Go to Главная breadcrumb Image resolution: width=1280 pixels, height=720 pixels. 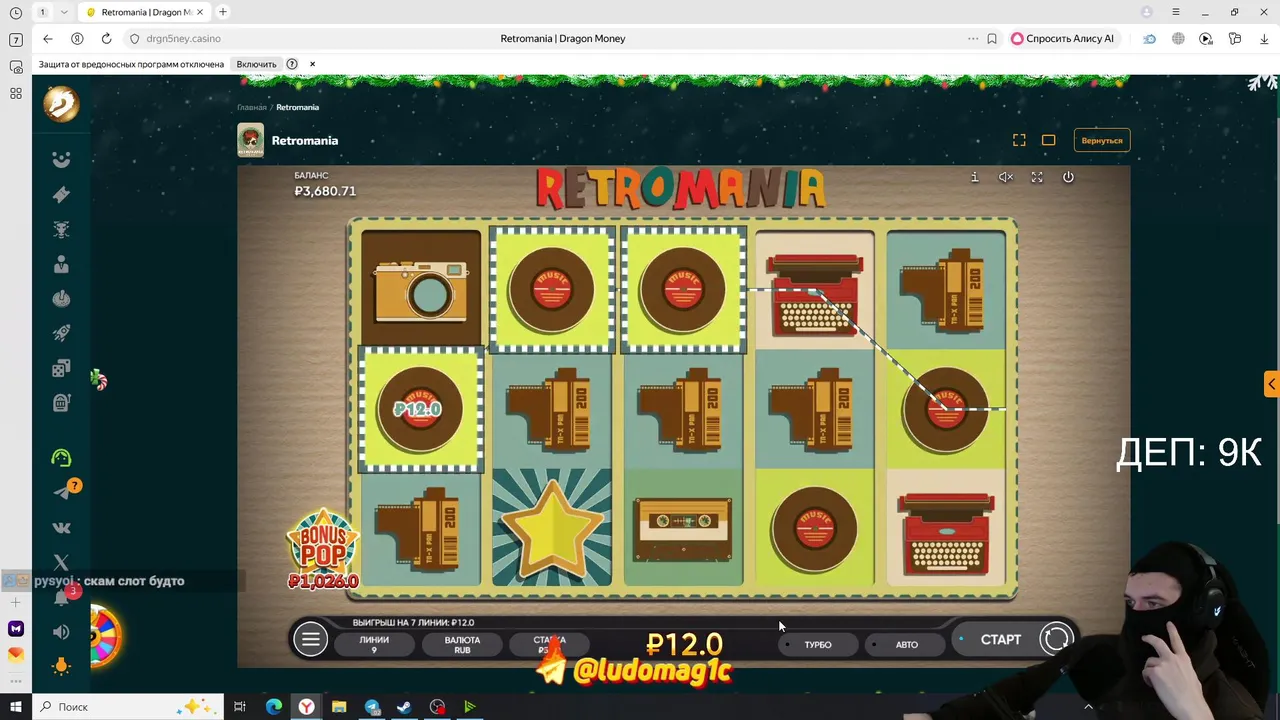coord(252,107)
